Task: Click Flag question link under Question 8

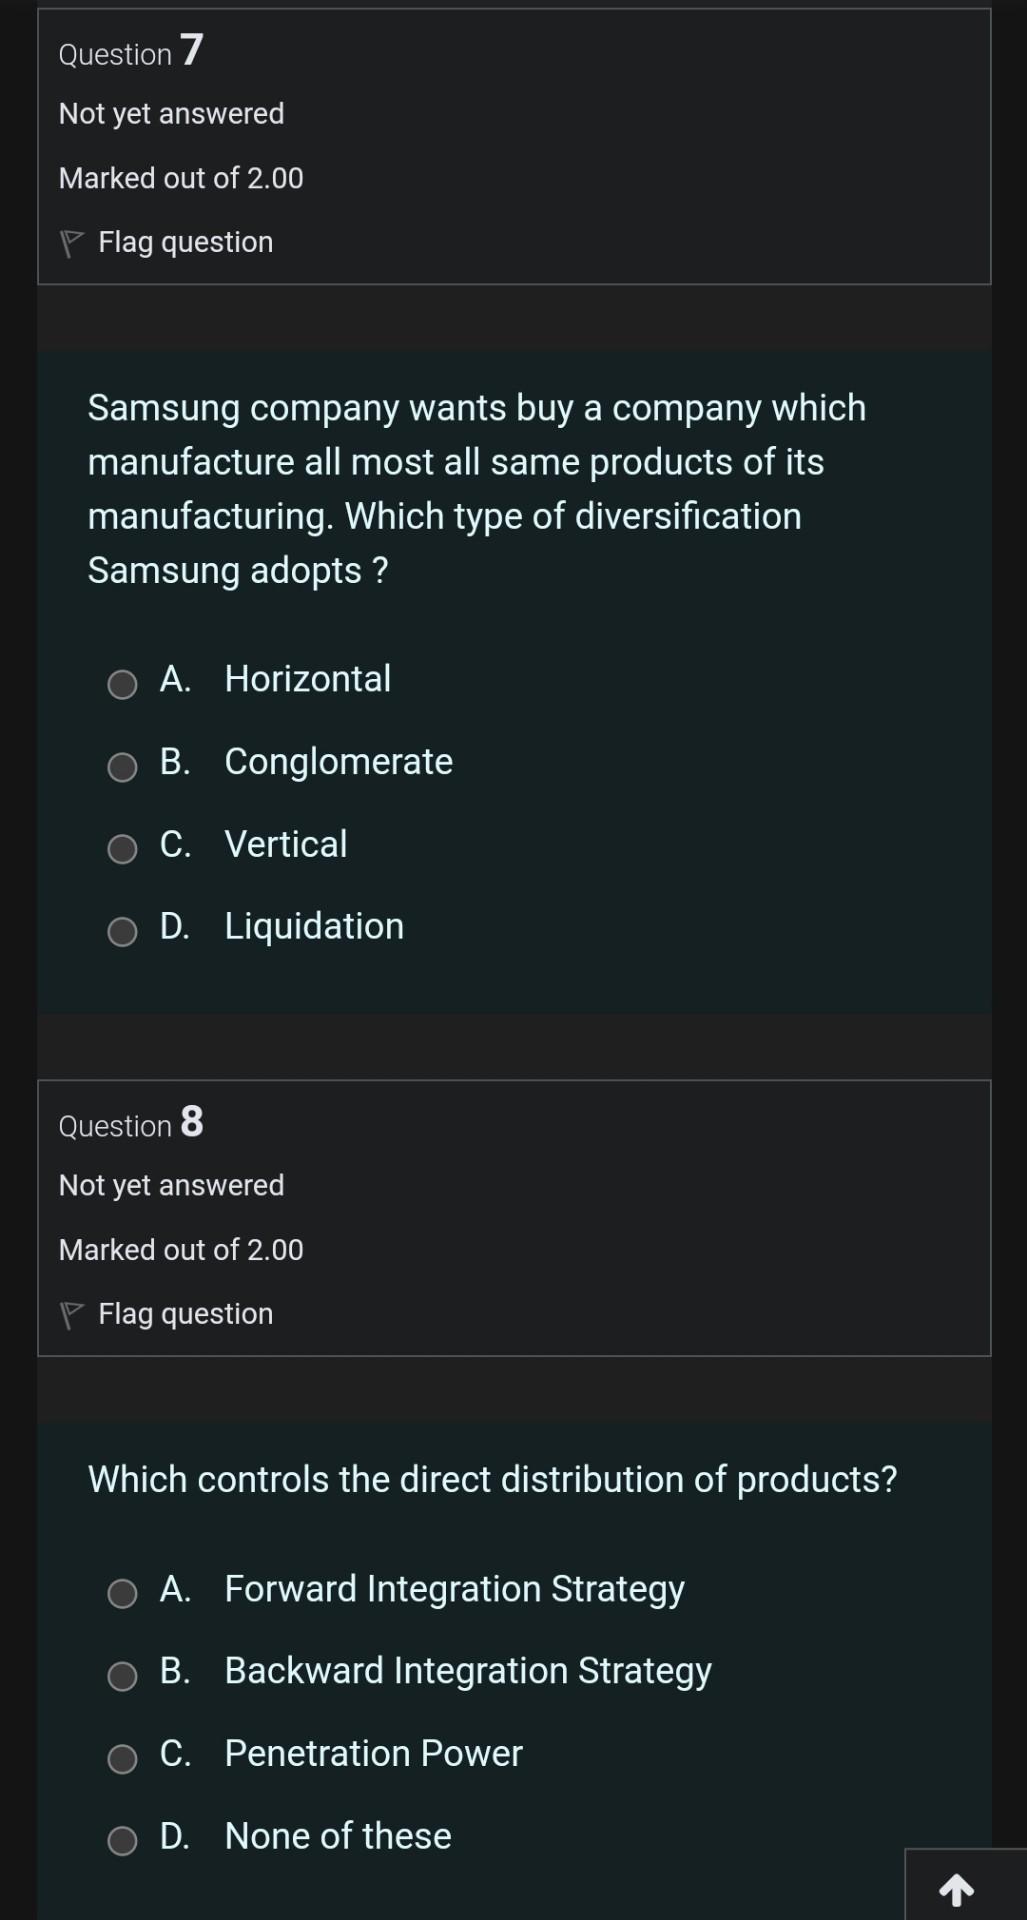Action: tap(185, 1313)
